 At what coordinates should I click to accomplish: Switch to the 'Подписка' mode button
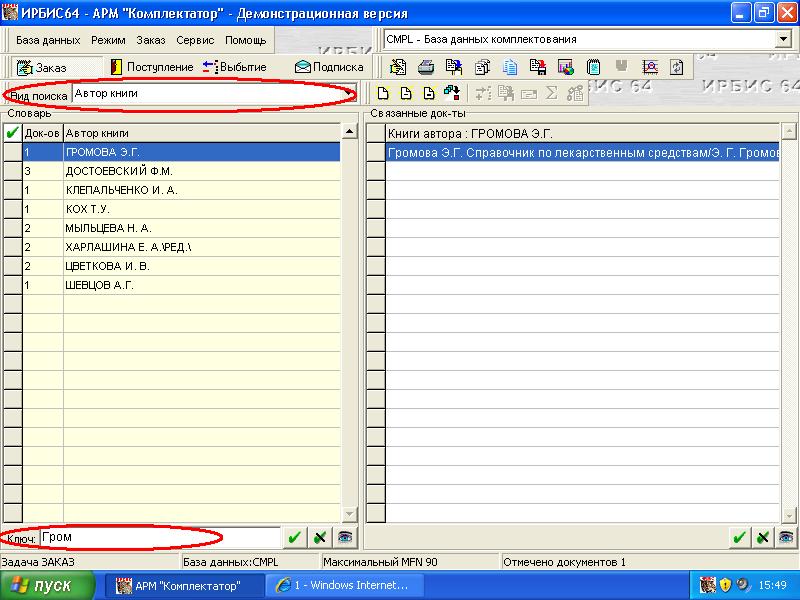[x=329, y=67]
